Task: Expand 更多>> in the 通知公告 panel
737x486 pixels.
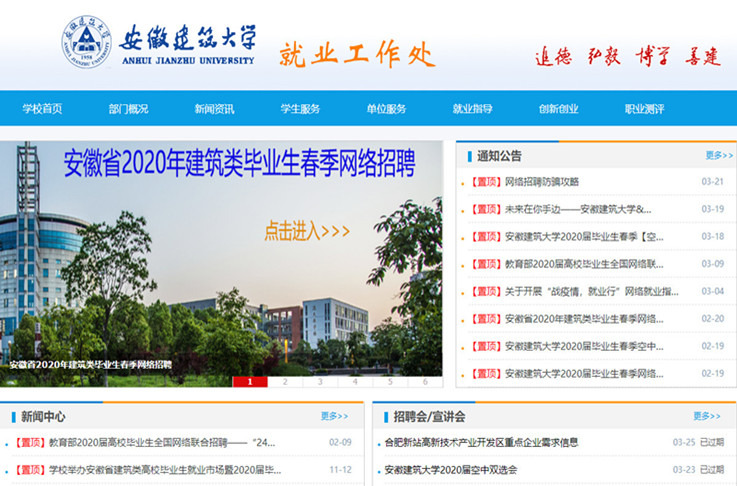Action: point(719,156)
